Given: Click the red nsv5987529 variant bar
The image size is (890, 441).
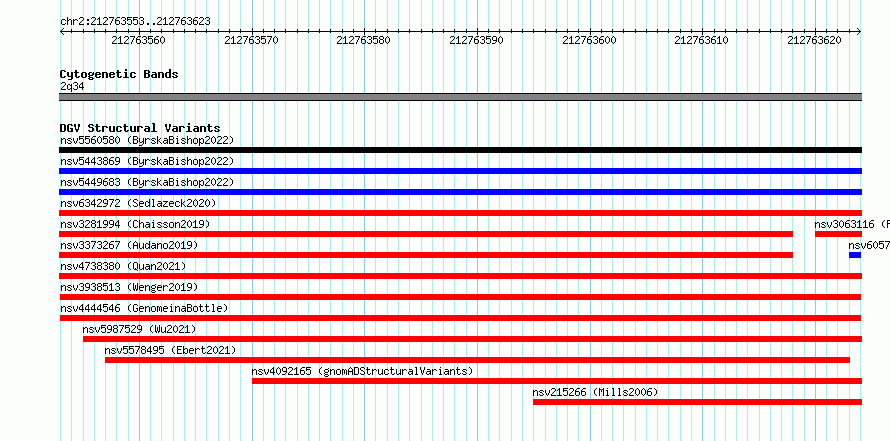Looking at the screenshot, I should point(472,339).
